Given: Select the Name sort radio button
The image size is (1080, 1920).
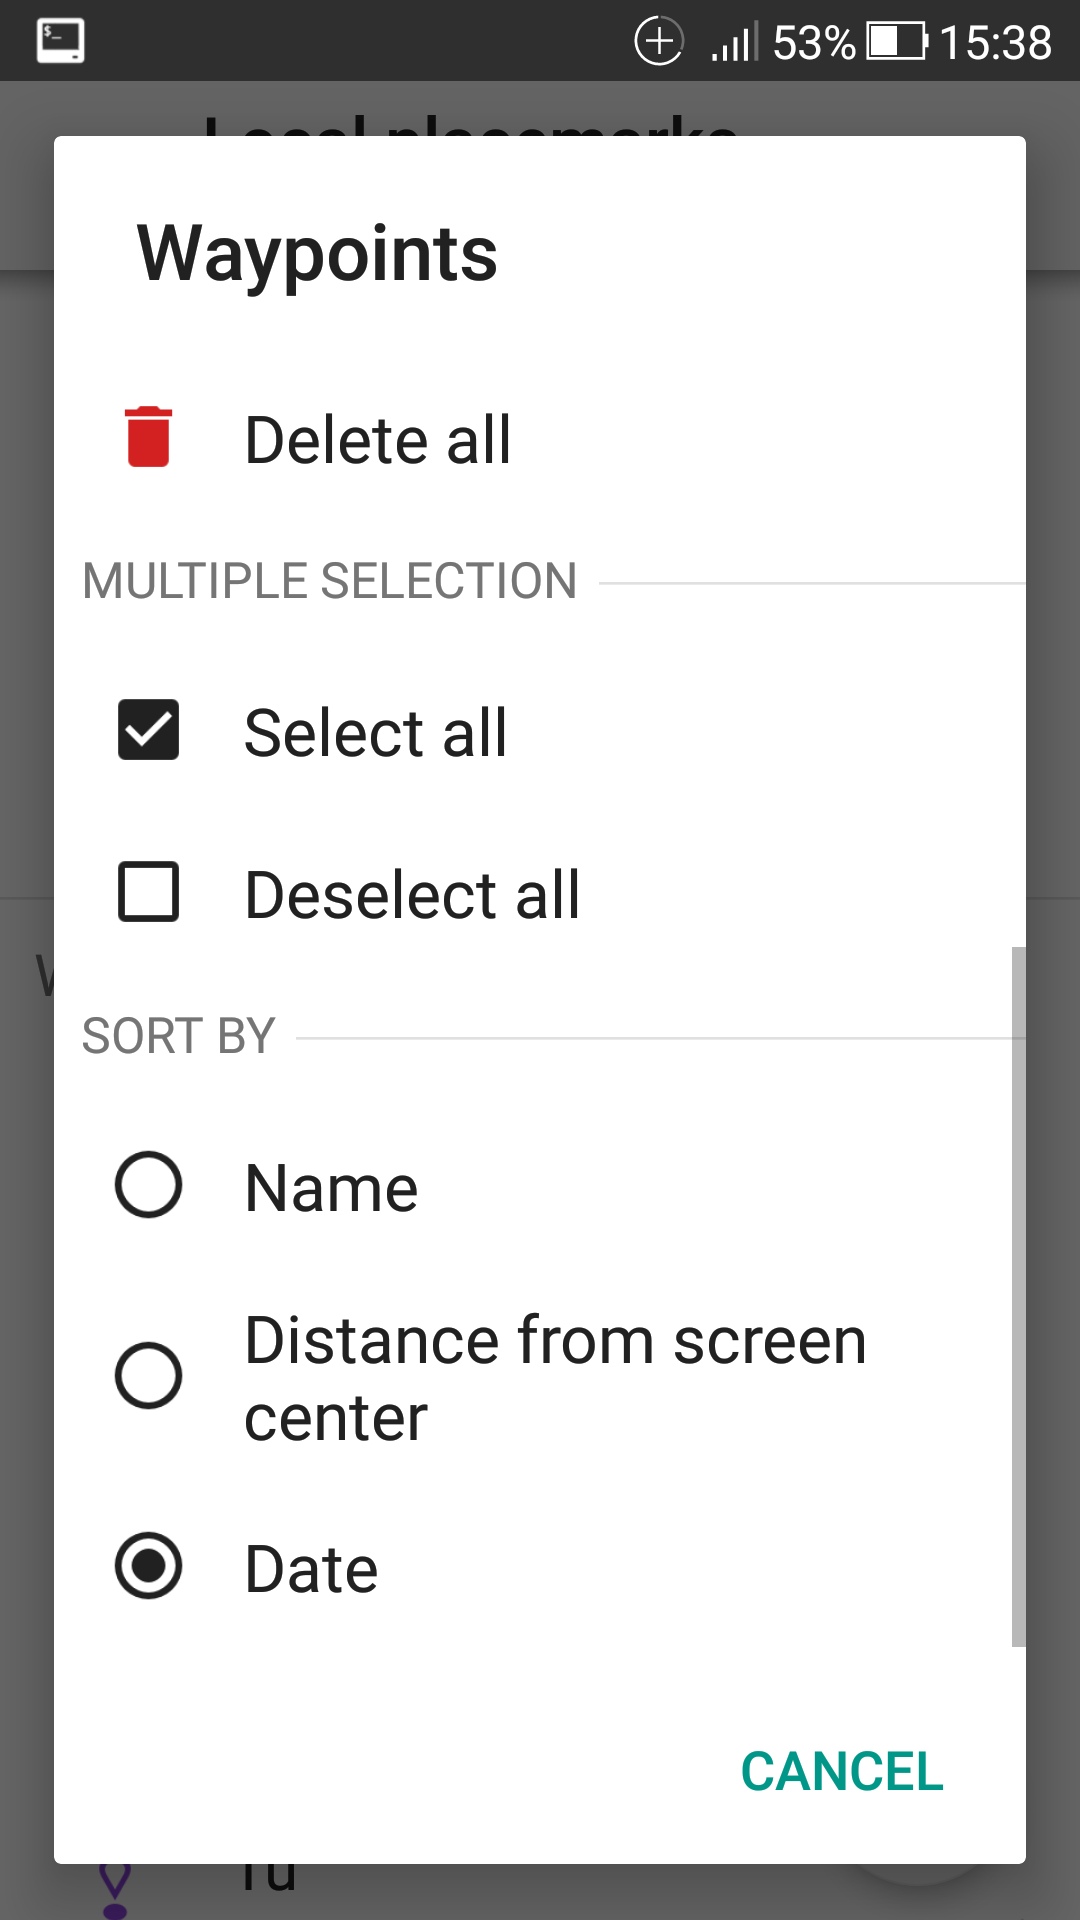Looking at the screenshot, I should [149, 1185].
